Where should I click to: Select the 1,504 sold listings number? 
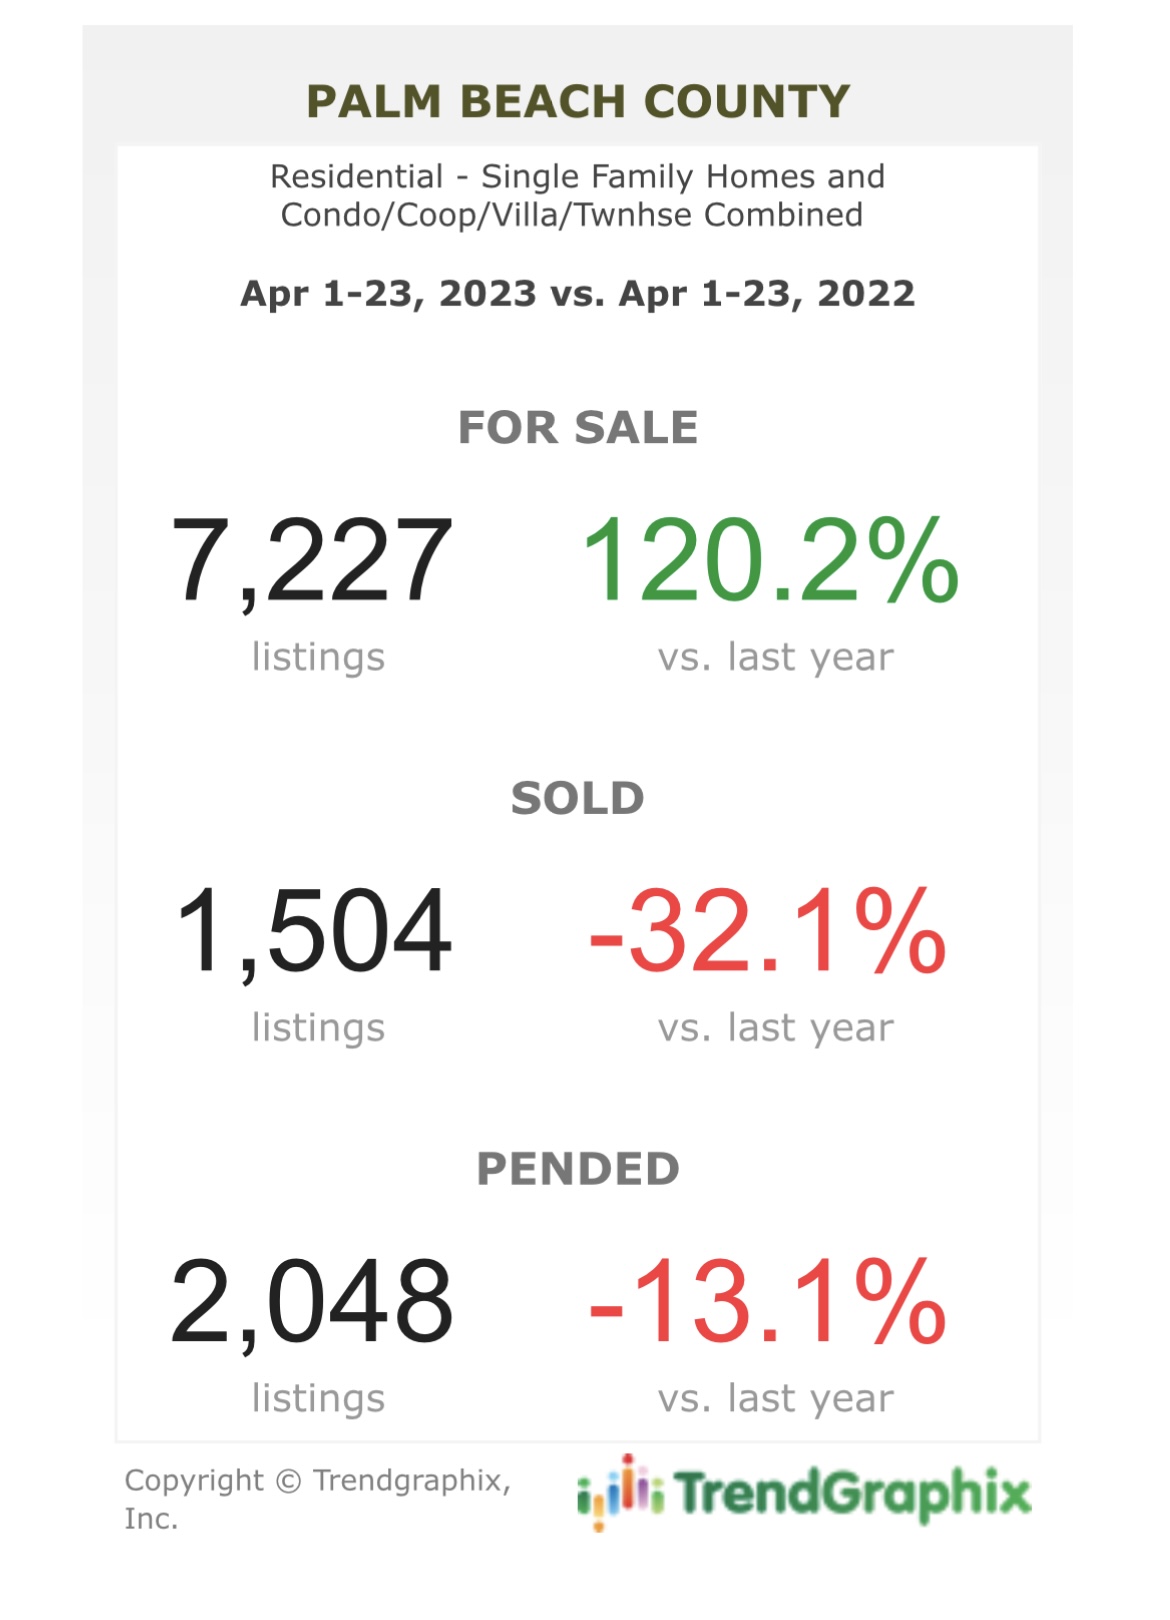pyautogui.click(x=313, y=931)
